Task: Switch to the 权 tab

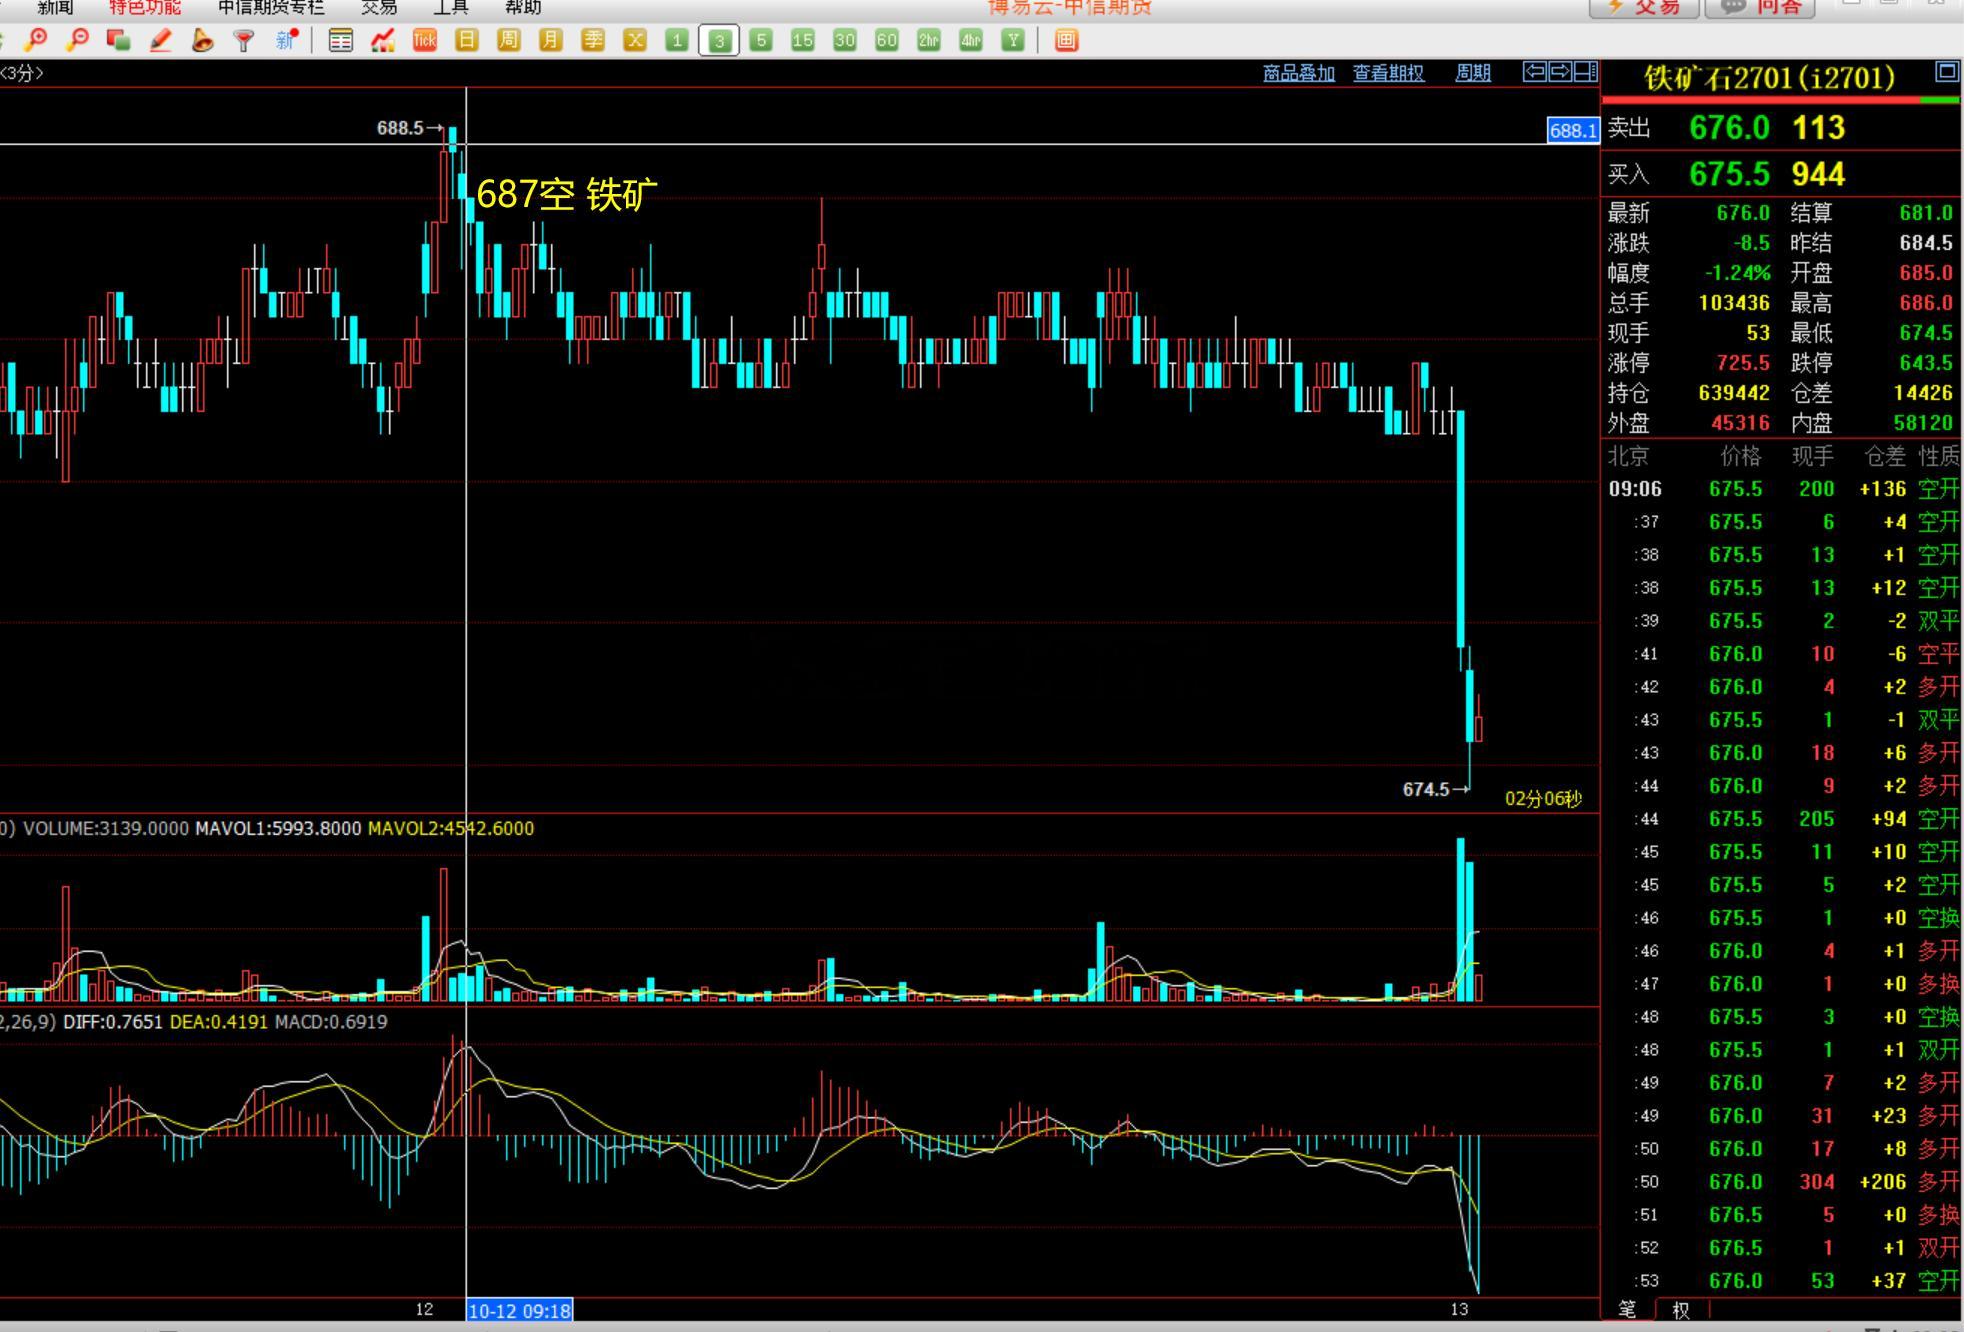Action: (1682, 1310)
